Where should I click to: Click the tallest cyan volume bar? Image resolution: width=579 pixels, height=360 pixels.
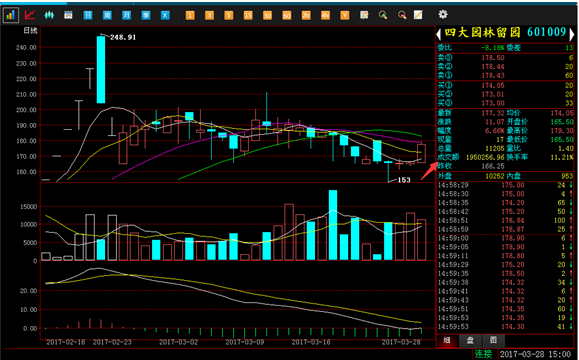333,225
